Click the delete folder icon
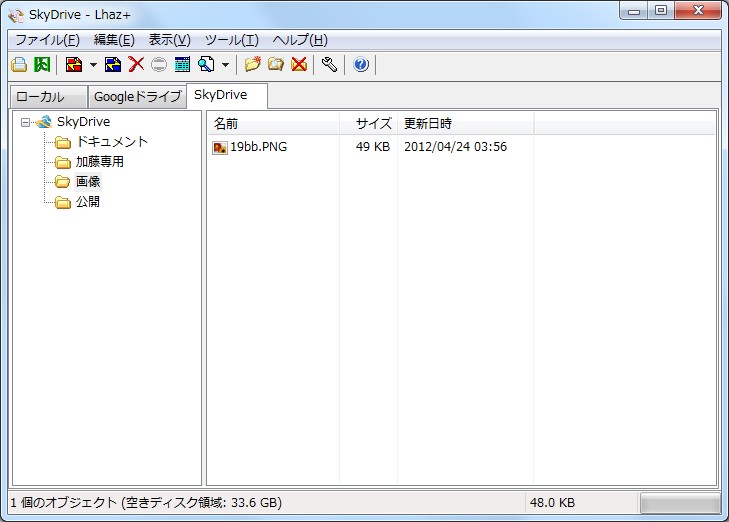 (x=299, y=65)
